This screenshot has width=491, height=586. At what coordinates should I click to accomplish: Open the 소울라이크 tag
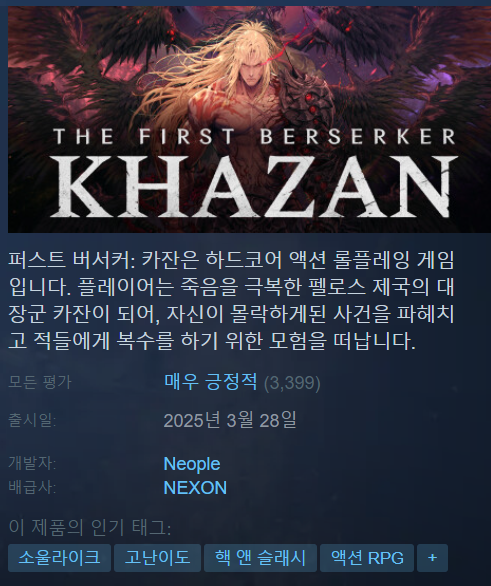pos(59,558)
